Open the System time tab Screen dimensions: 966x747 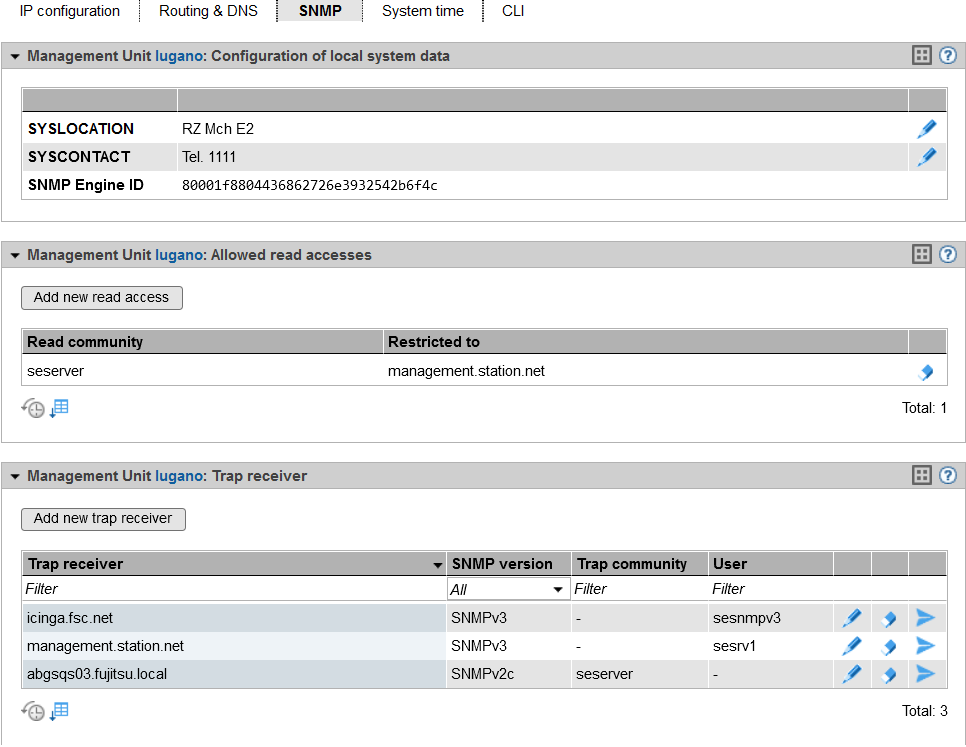(422, 12)
